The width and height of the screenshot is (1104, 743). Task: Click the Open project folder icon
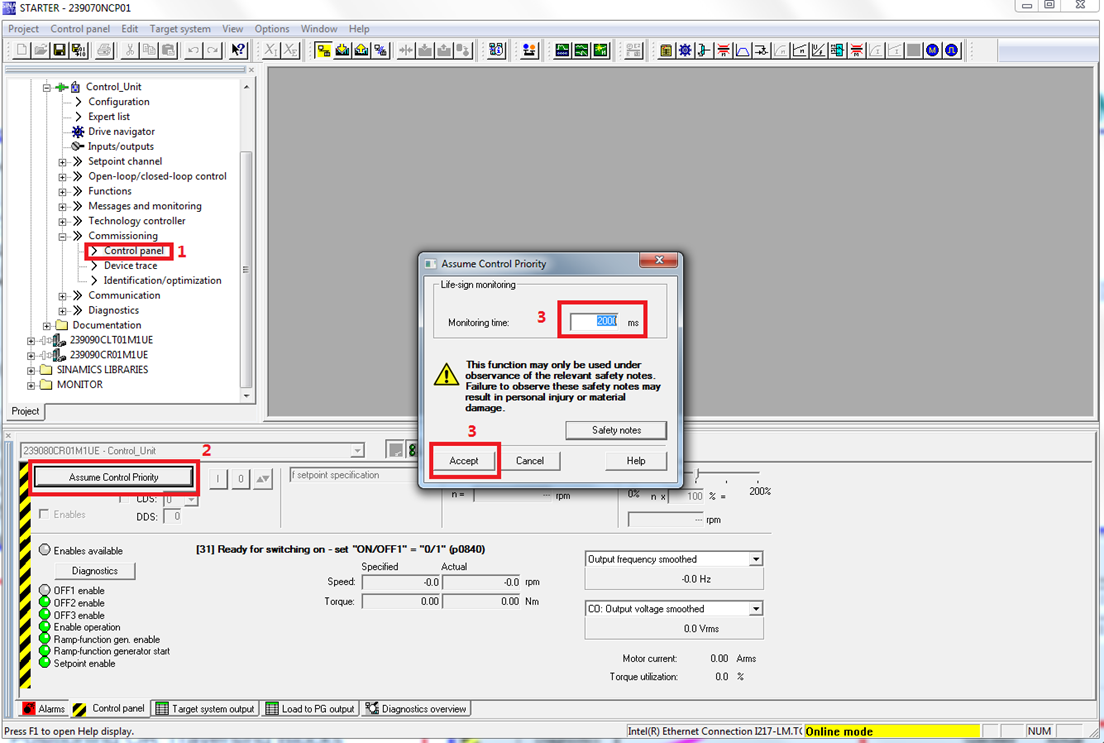[40, 50]
